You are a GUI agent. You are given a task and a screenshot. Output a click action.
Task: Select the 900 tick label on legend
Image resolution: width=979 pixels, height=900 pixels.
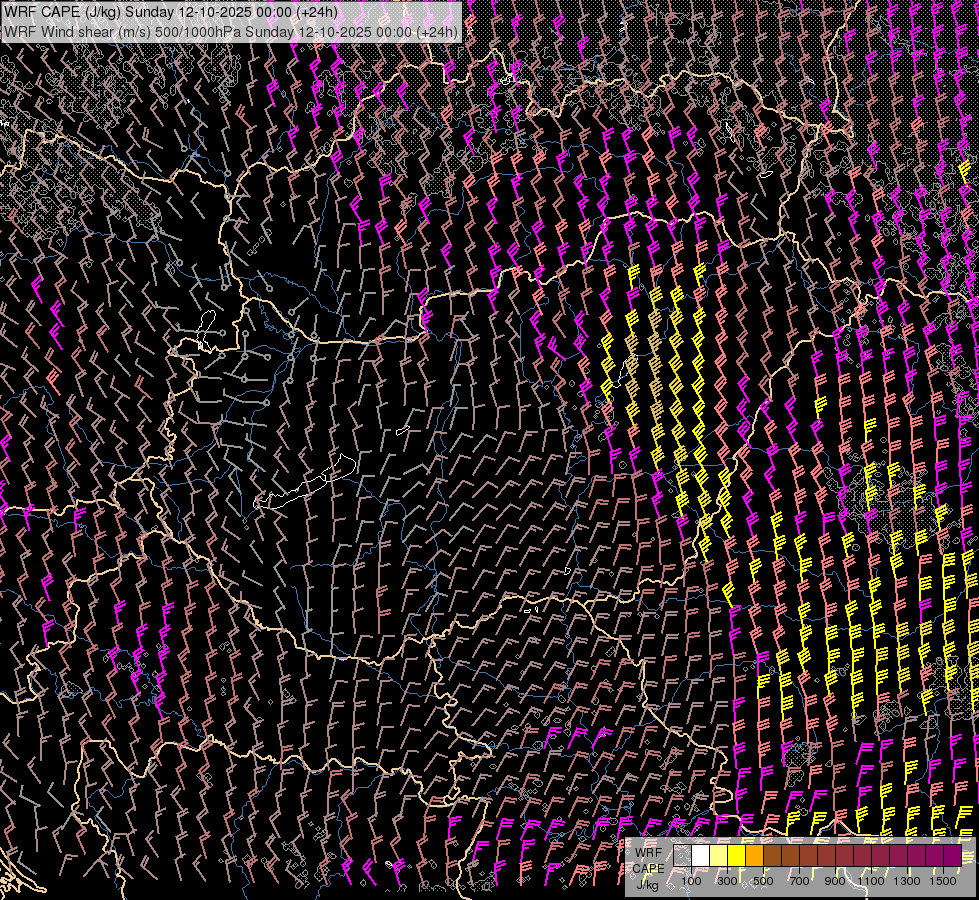(x=835, y=881)
